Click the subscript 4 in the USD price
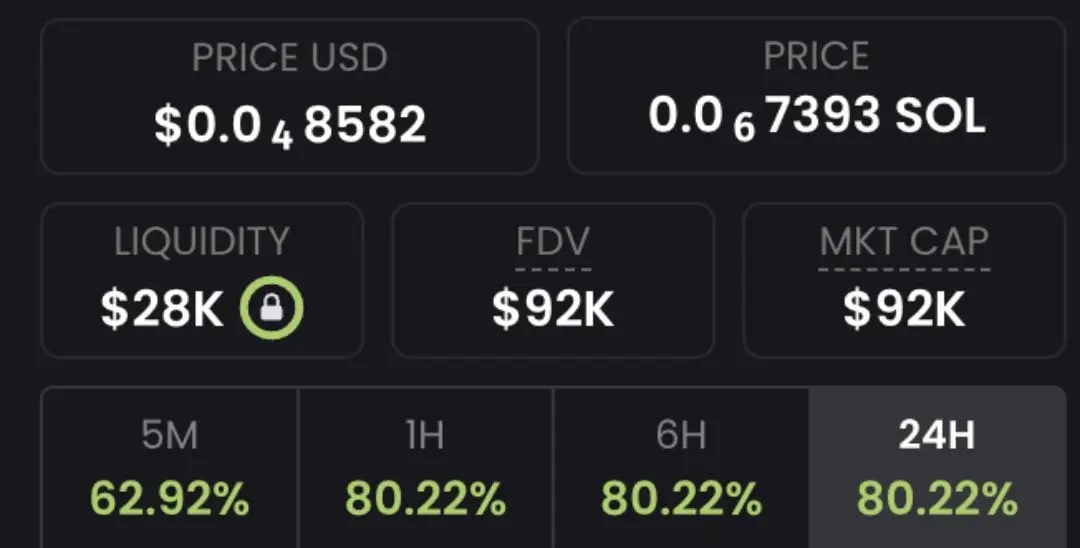The height and width of the screenshot is (548, 1080). point(282,135)
